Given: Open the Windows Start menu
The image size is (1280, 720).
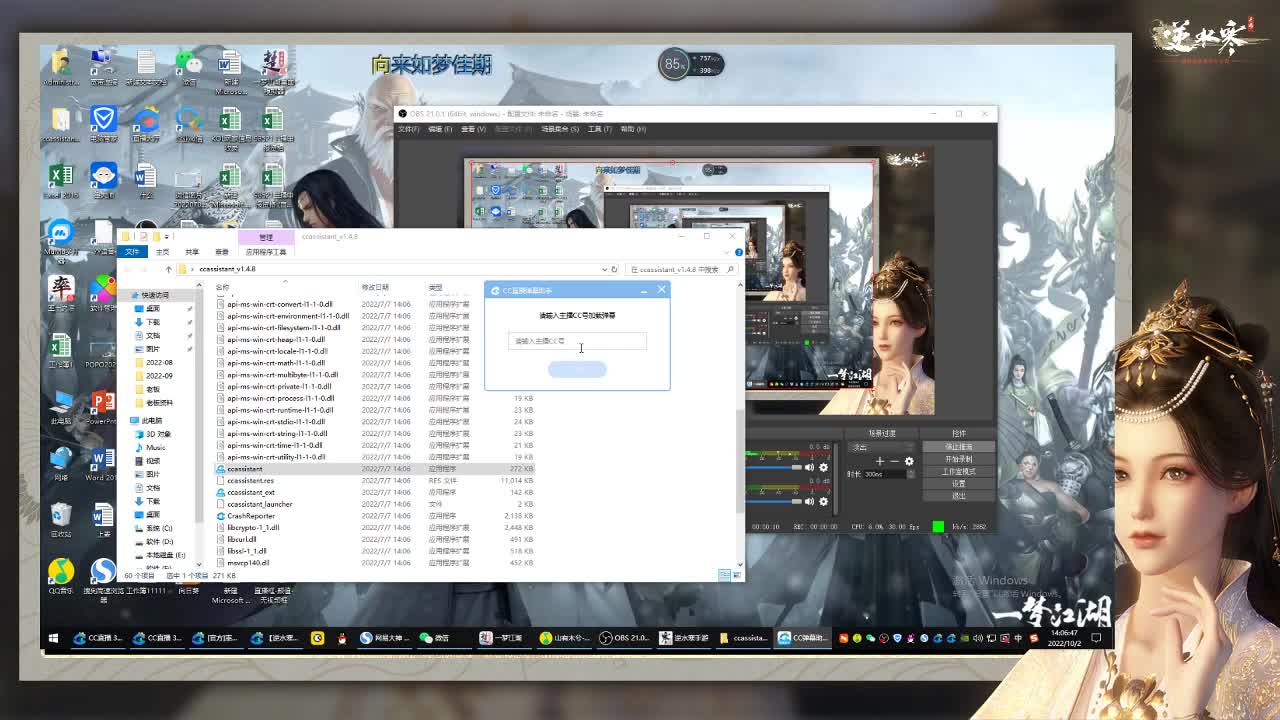Looking at the screenshot, I should click(x=53, y=638).
